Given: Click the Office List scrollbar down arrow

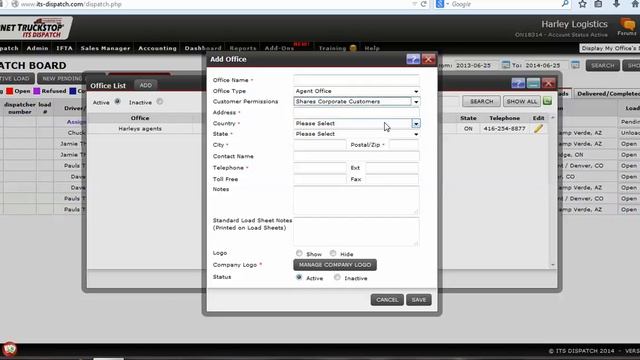Looking at the screenshot, I should click(553, 265).
